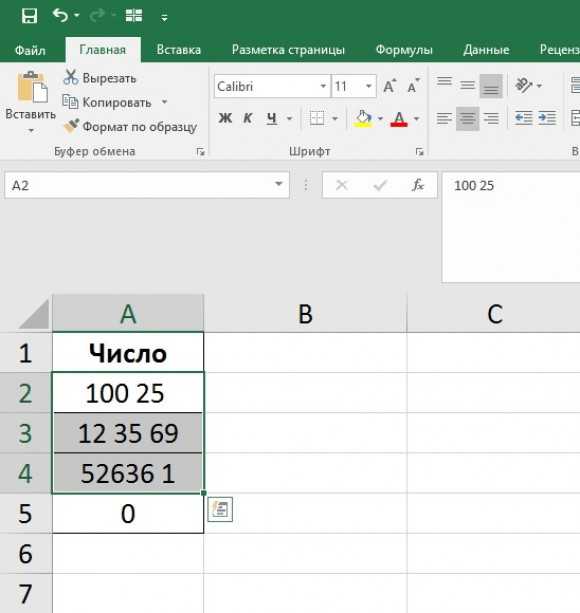The image size is (580, 613).
Task: Click the Increase Font Size icon
Action: 389,86
